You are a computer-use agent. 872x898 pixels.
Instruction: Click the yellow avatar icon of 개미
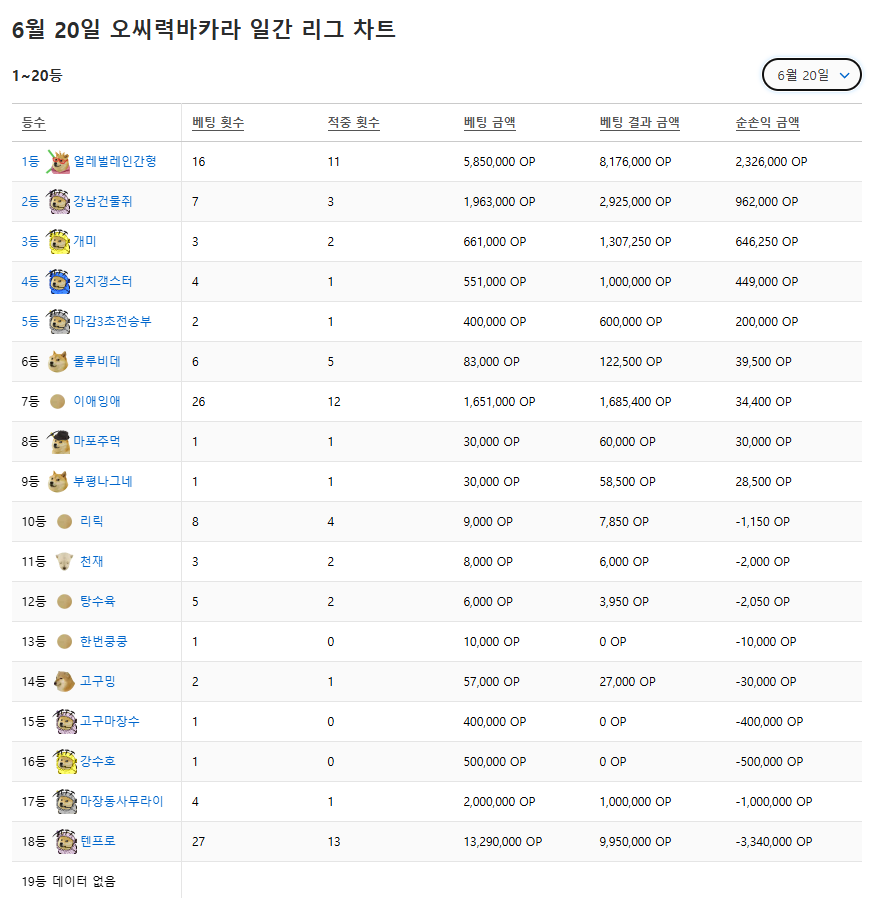point(58,242)
